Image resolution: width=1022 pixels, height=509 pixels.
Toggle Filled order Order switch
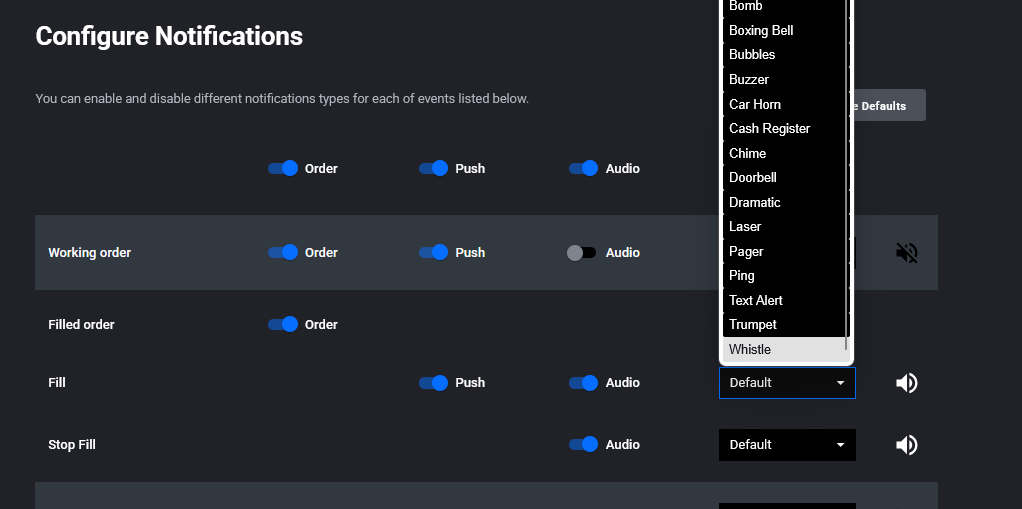coord(283,324)
